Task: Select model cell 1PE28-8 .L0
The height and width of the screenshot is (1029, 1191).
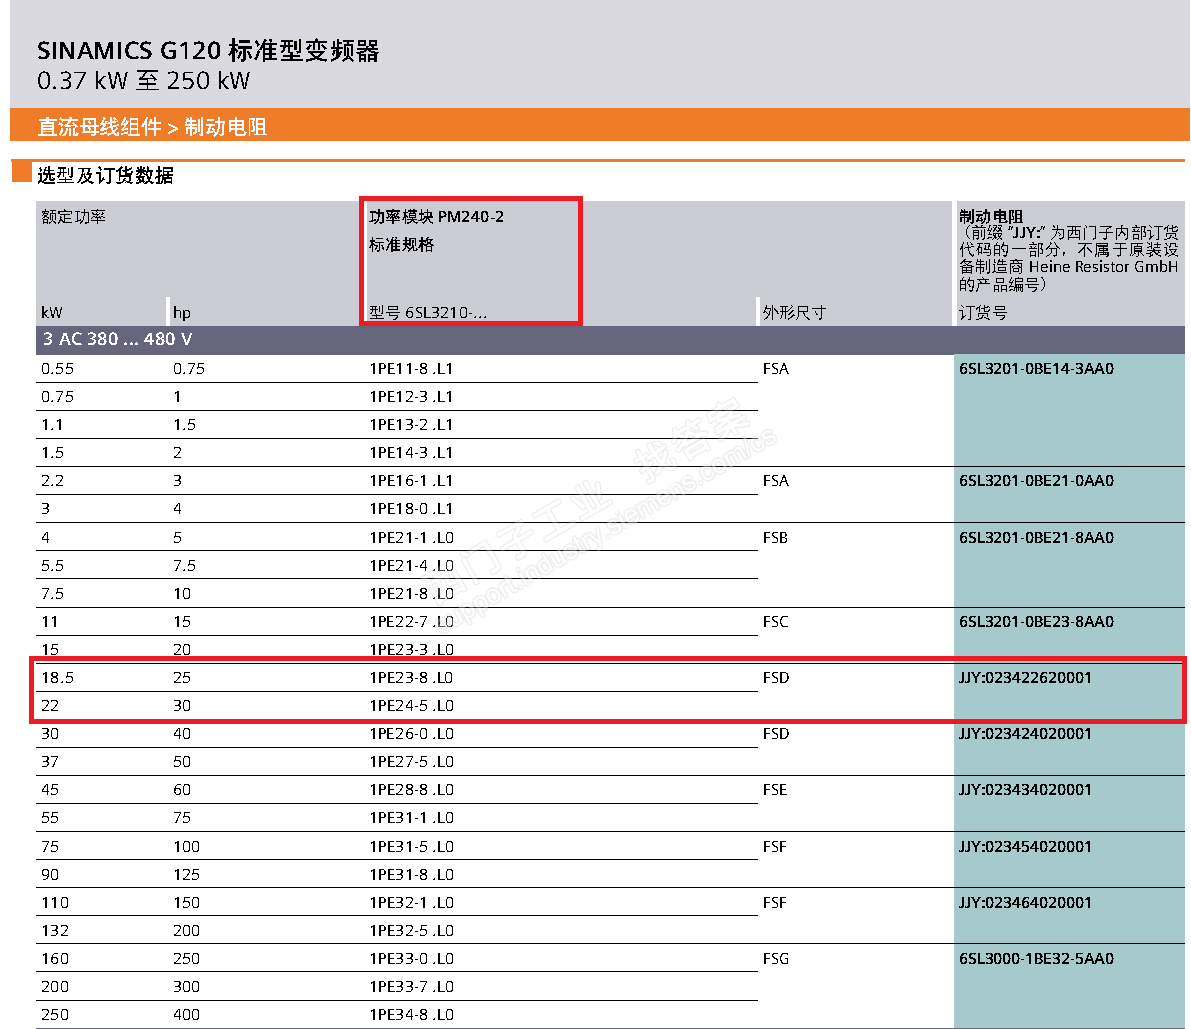Action: (411, 790)
